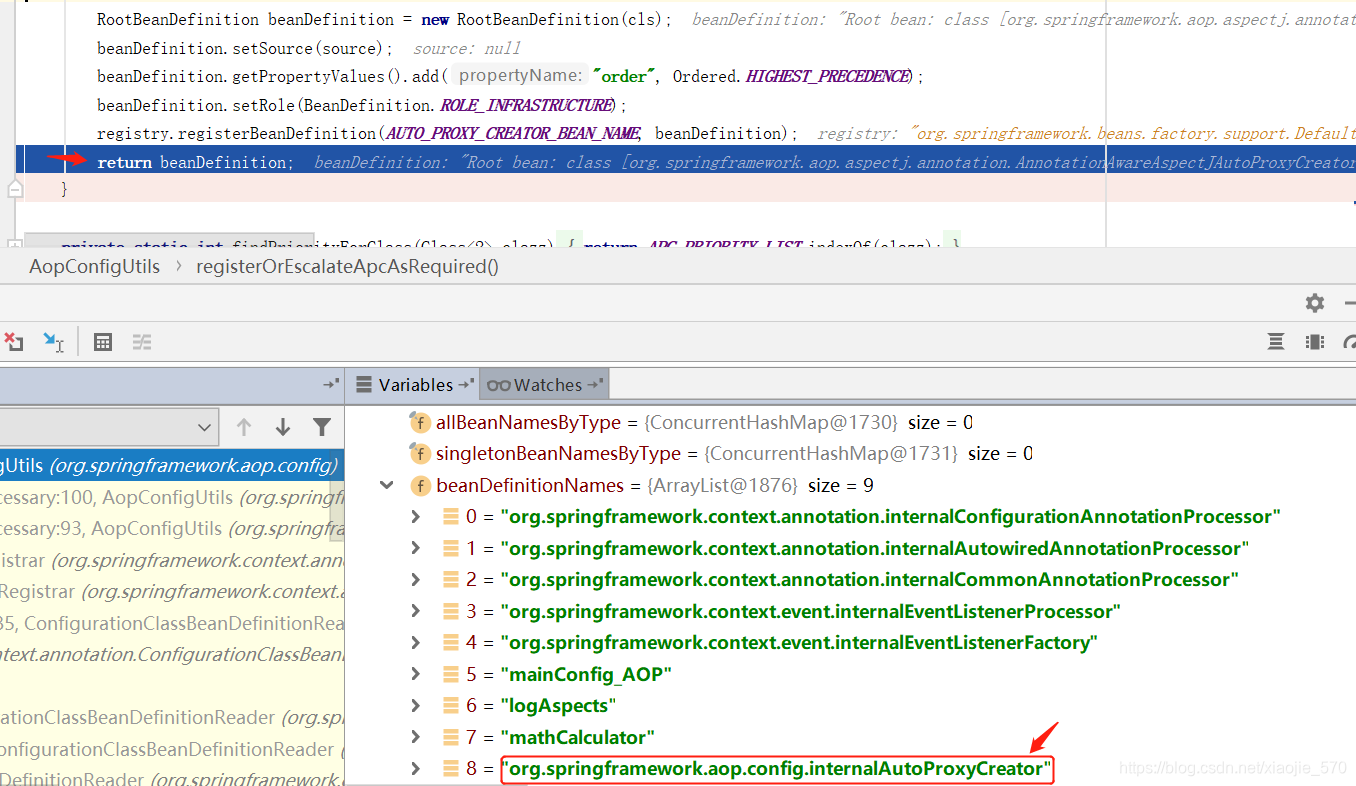Select the frame at line 93 of AopConfigUtils
The width and height of the screenshot is (1356, 786).
tap(172, 529)
